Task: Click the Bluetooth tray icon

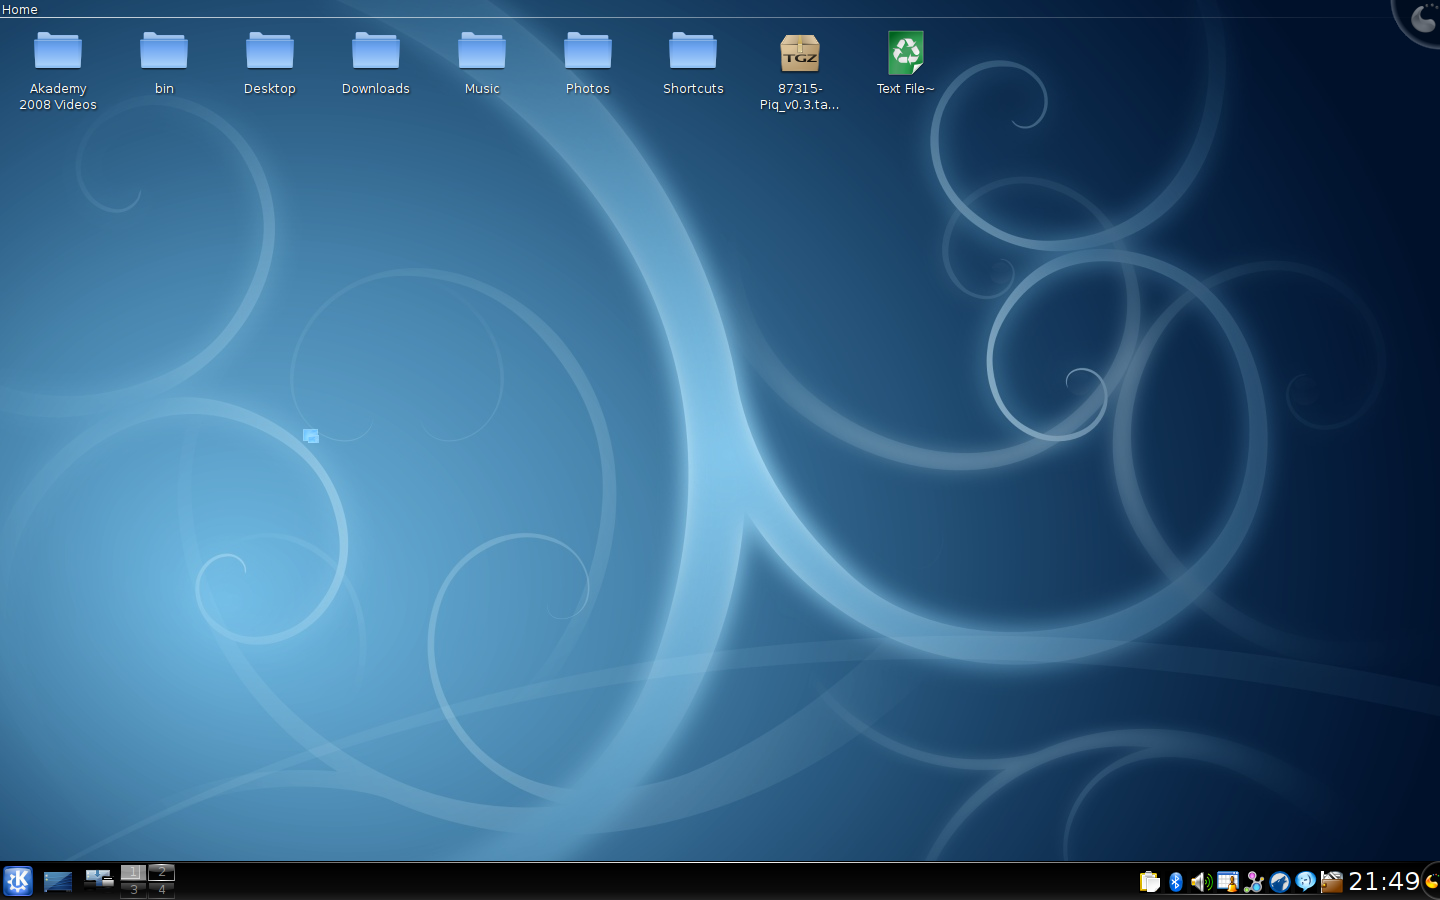Action: click(x=1176, y=882)
